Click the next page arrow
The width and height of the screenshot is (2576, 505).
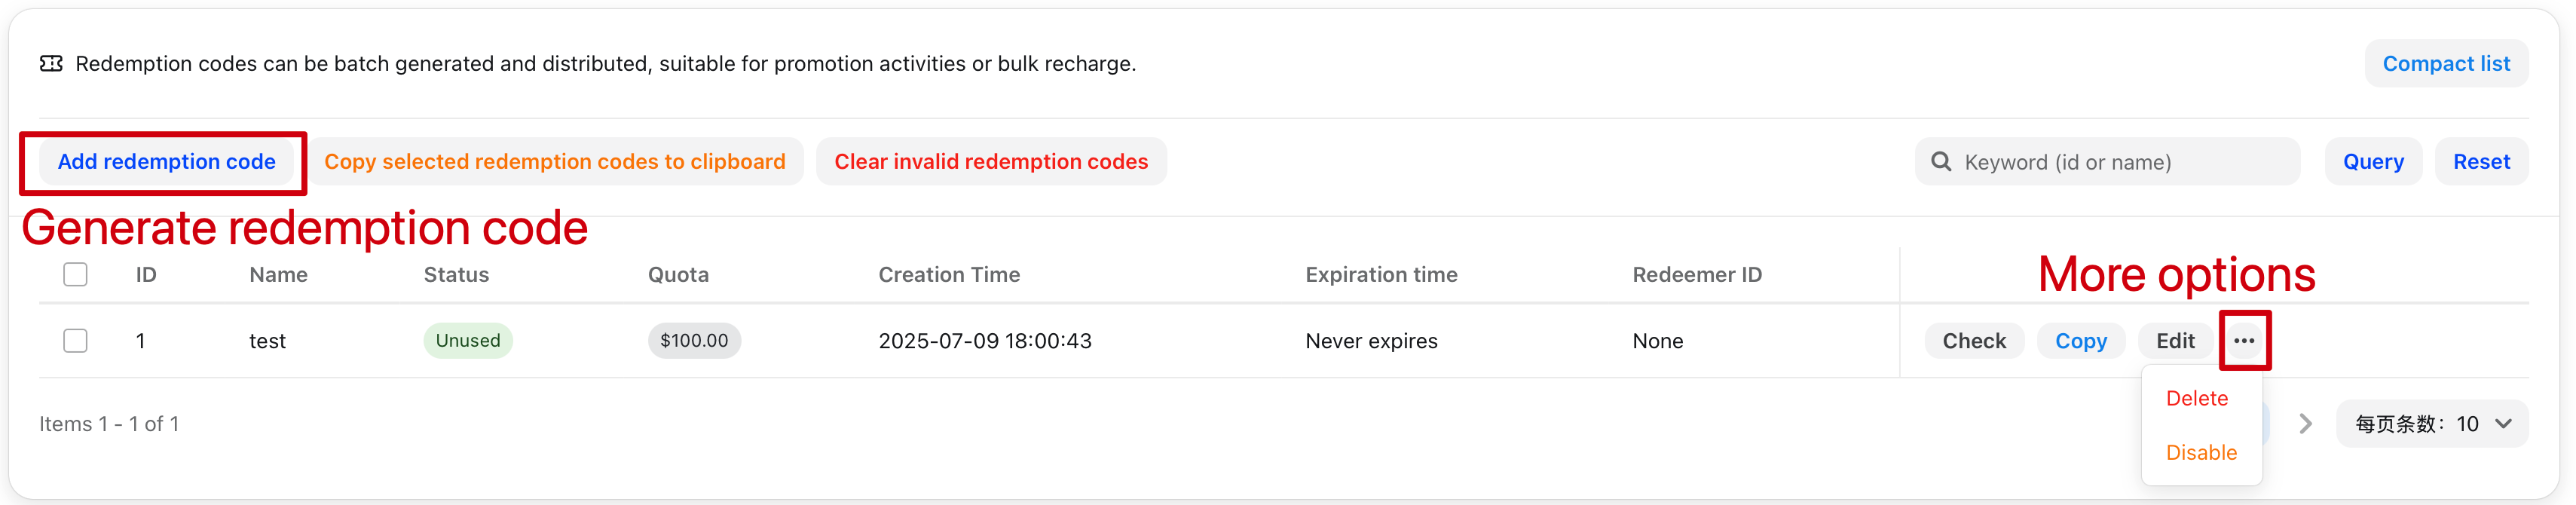coord(2305,423)
